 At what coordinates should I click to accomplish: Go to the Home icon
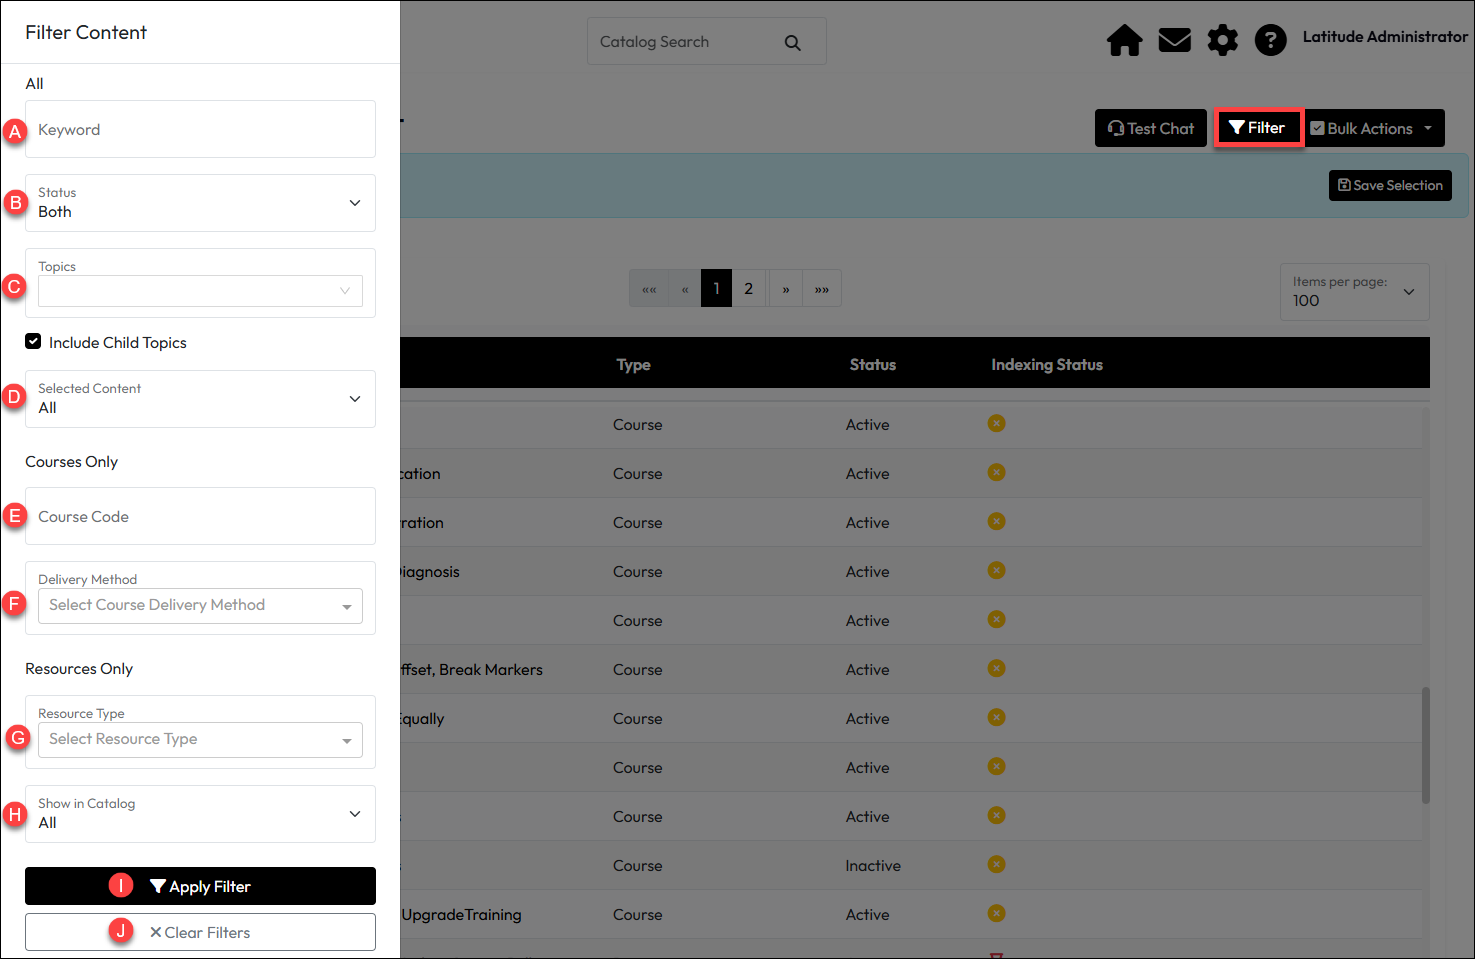(1124, 41)
